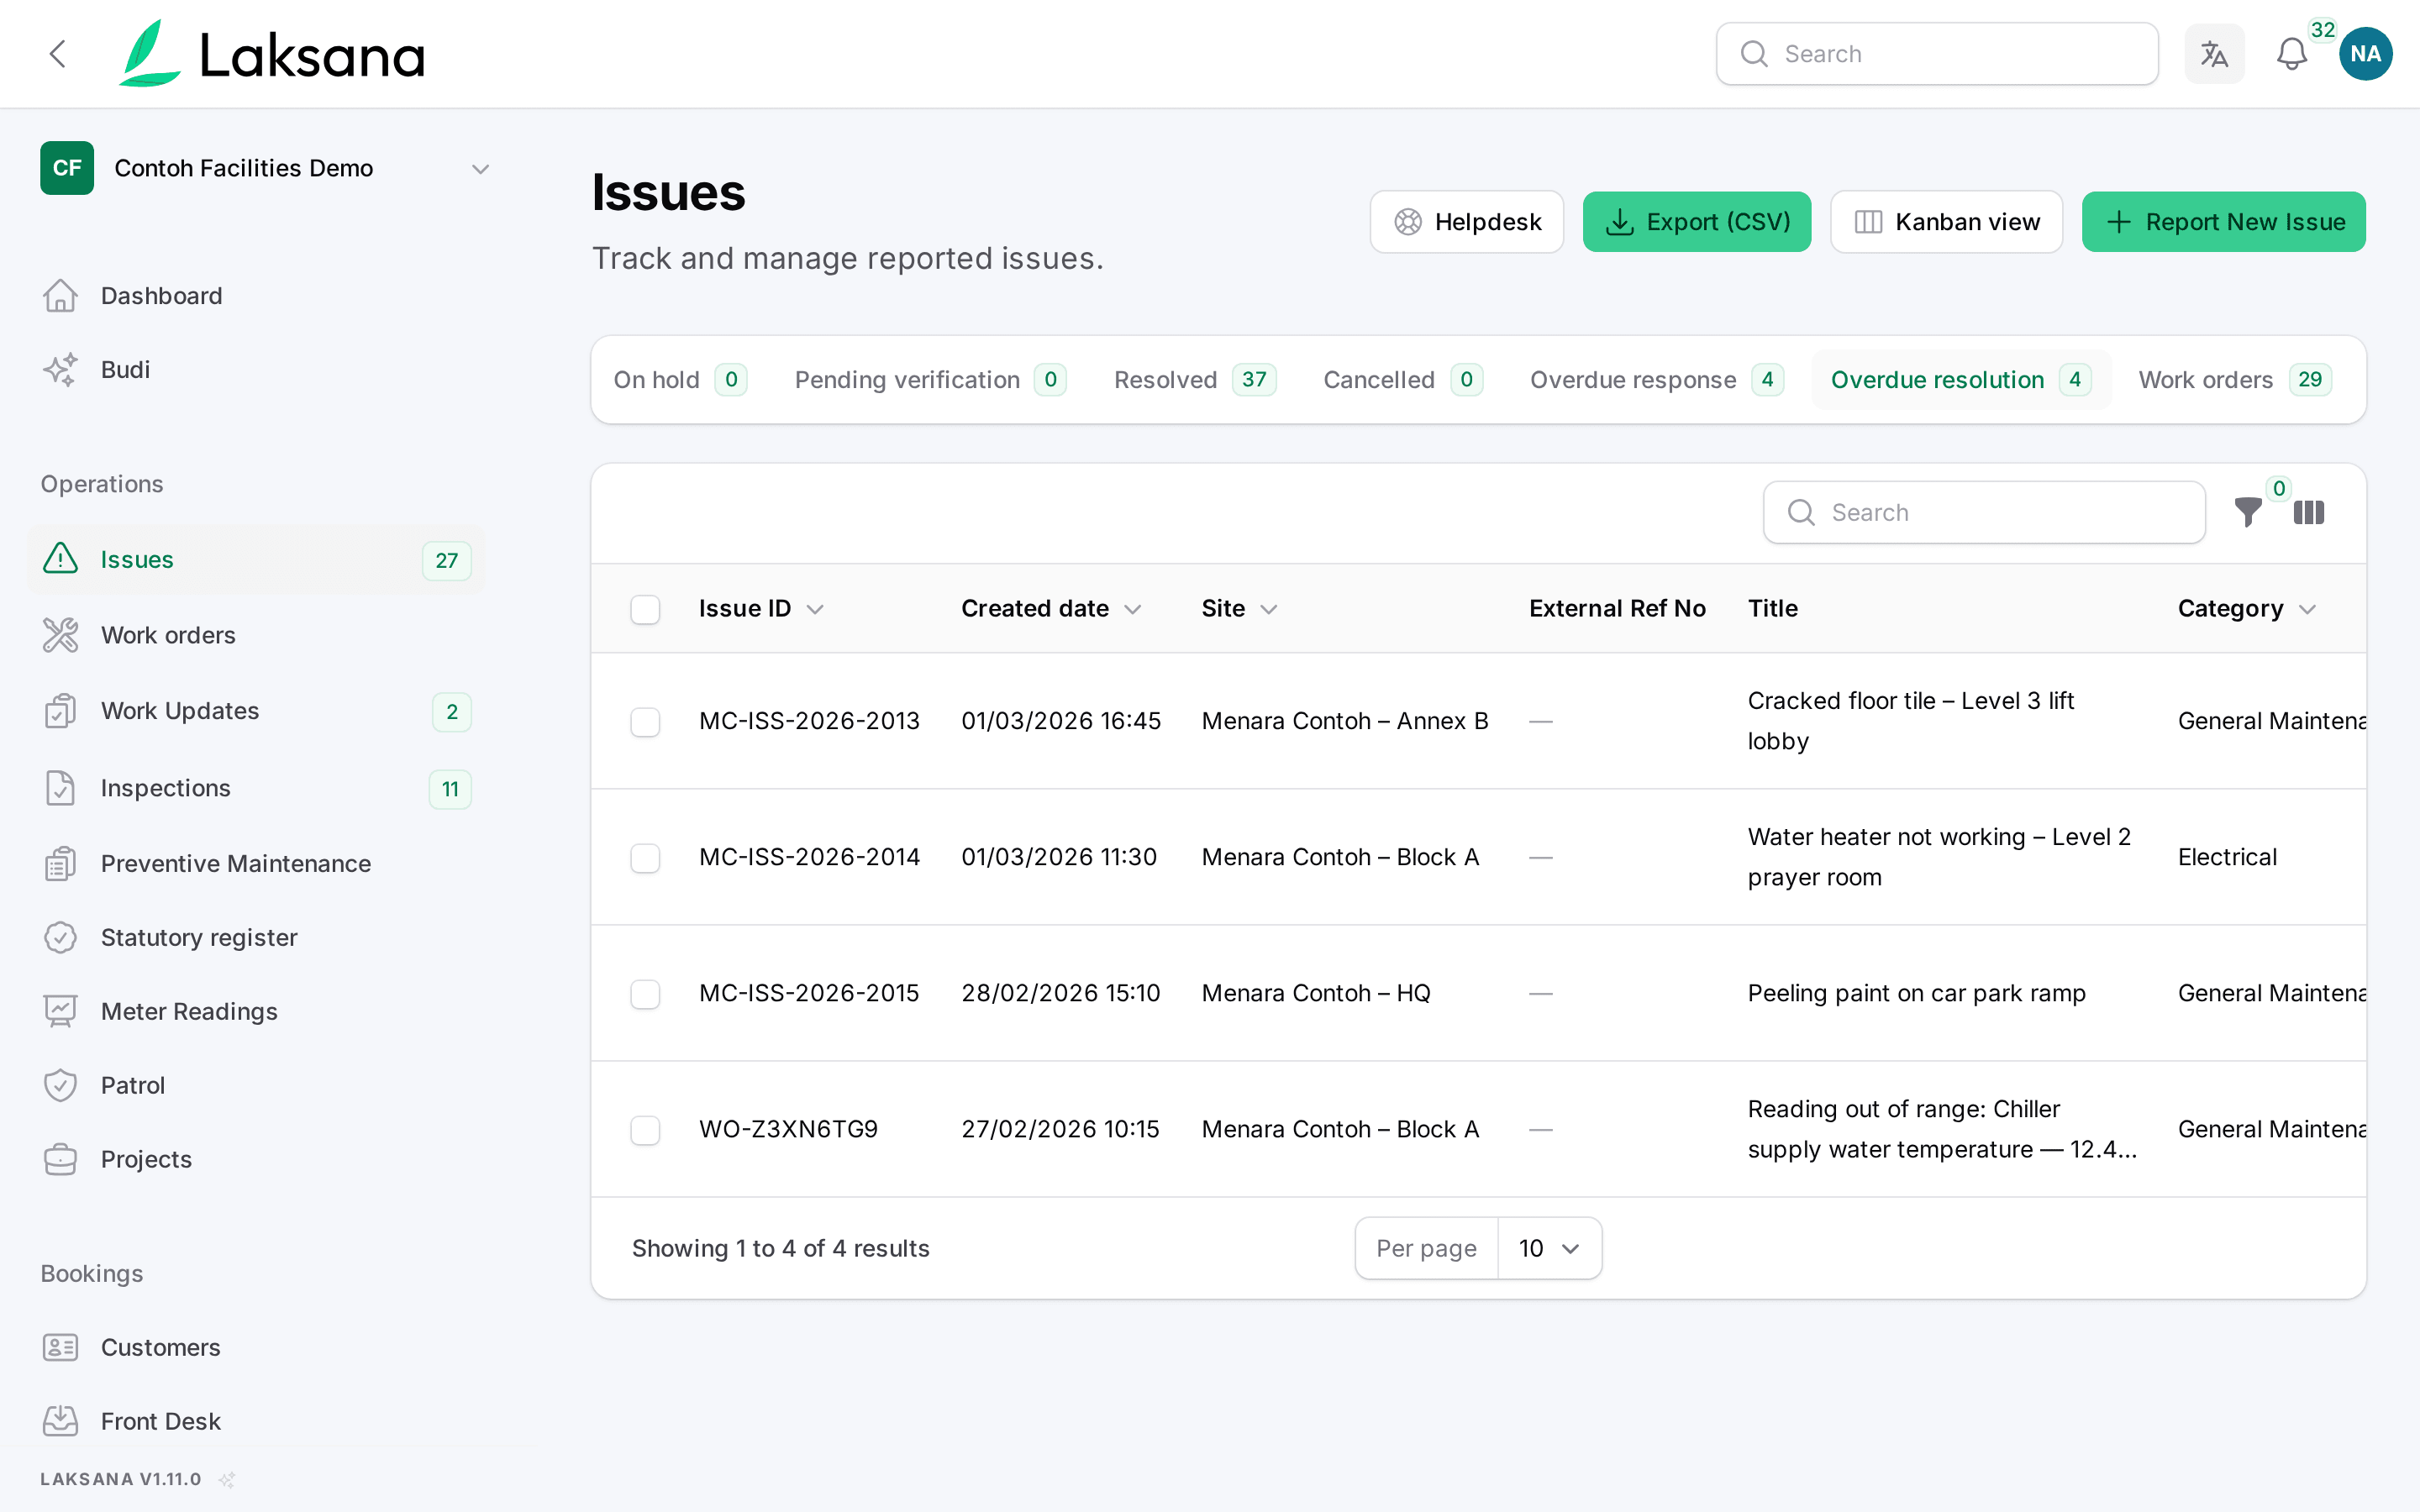Viewport: 2420px width, 1512px height.
Task: Click the Helpdesk button
Action: (x=1467, y=222)
